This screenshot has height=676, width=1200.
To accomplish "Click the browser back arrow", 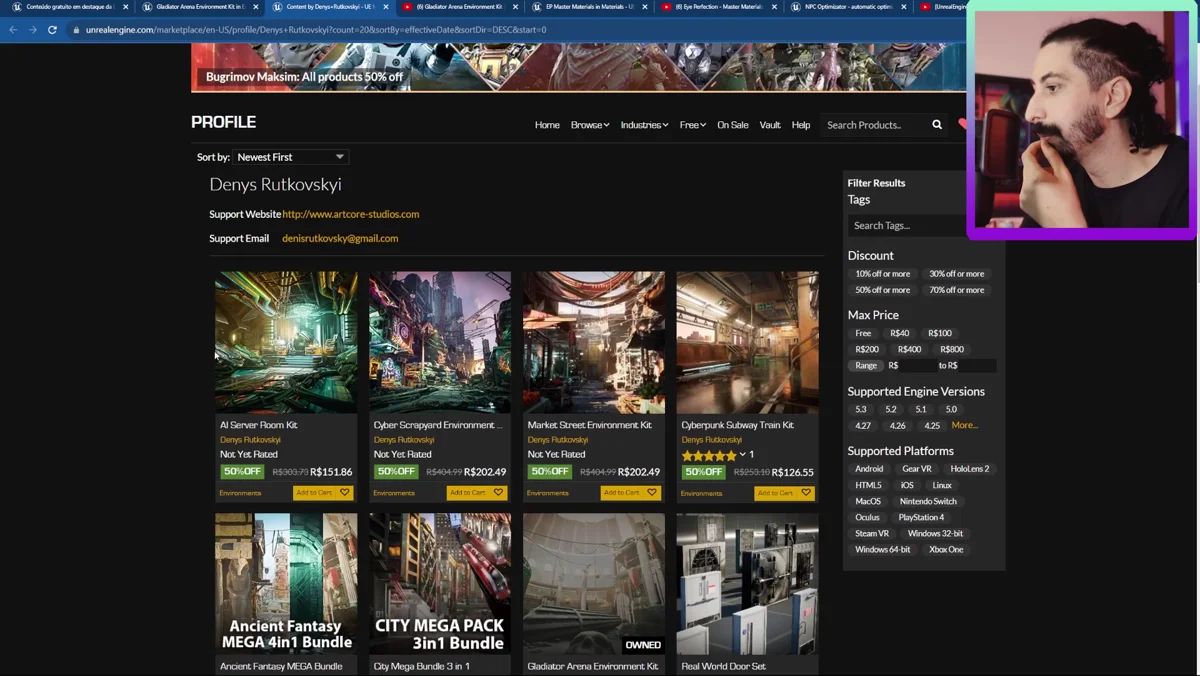I will (13, 30).
